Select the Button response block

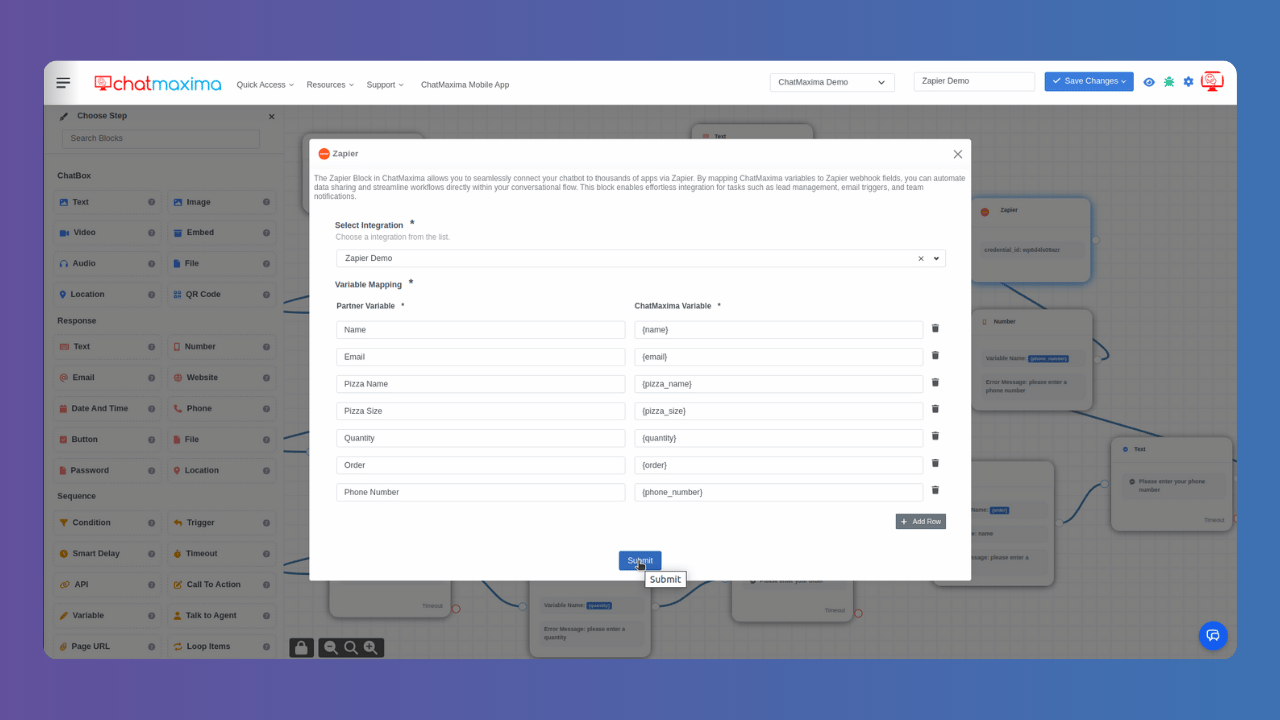(107, 439)
